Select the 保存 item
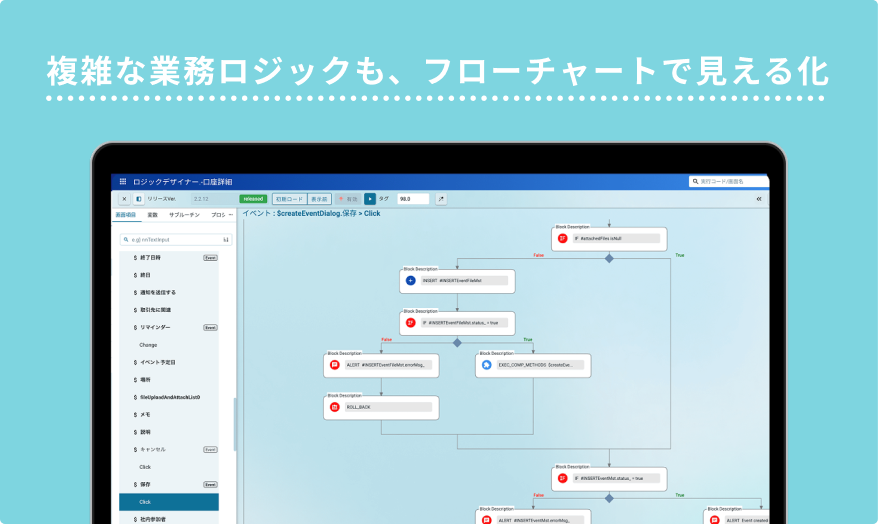878x524 pixels. coord(145,484)
